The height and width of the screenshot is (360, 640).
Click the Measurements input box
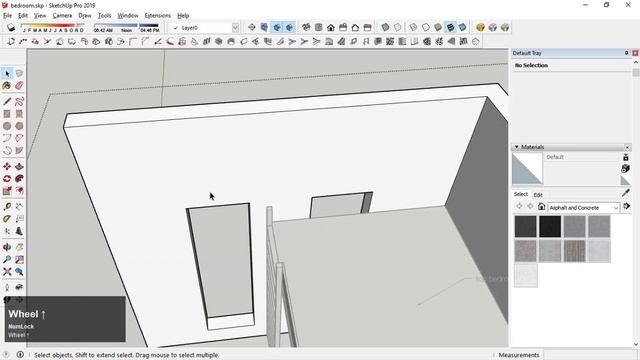tap(586, 355)
